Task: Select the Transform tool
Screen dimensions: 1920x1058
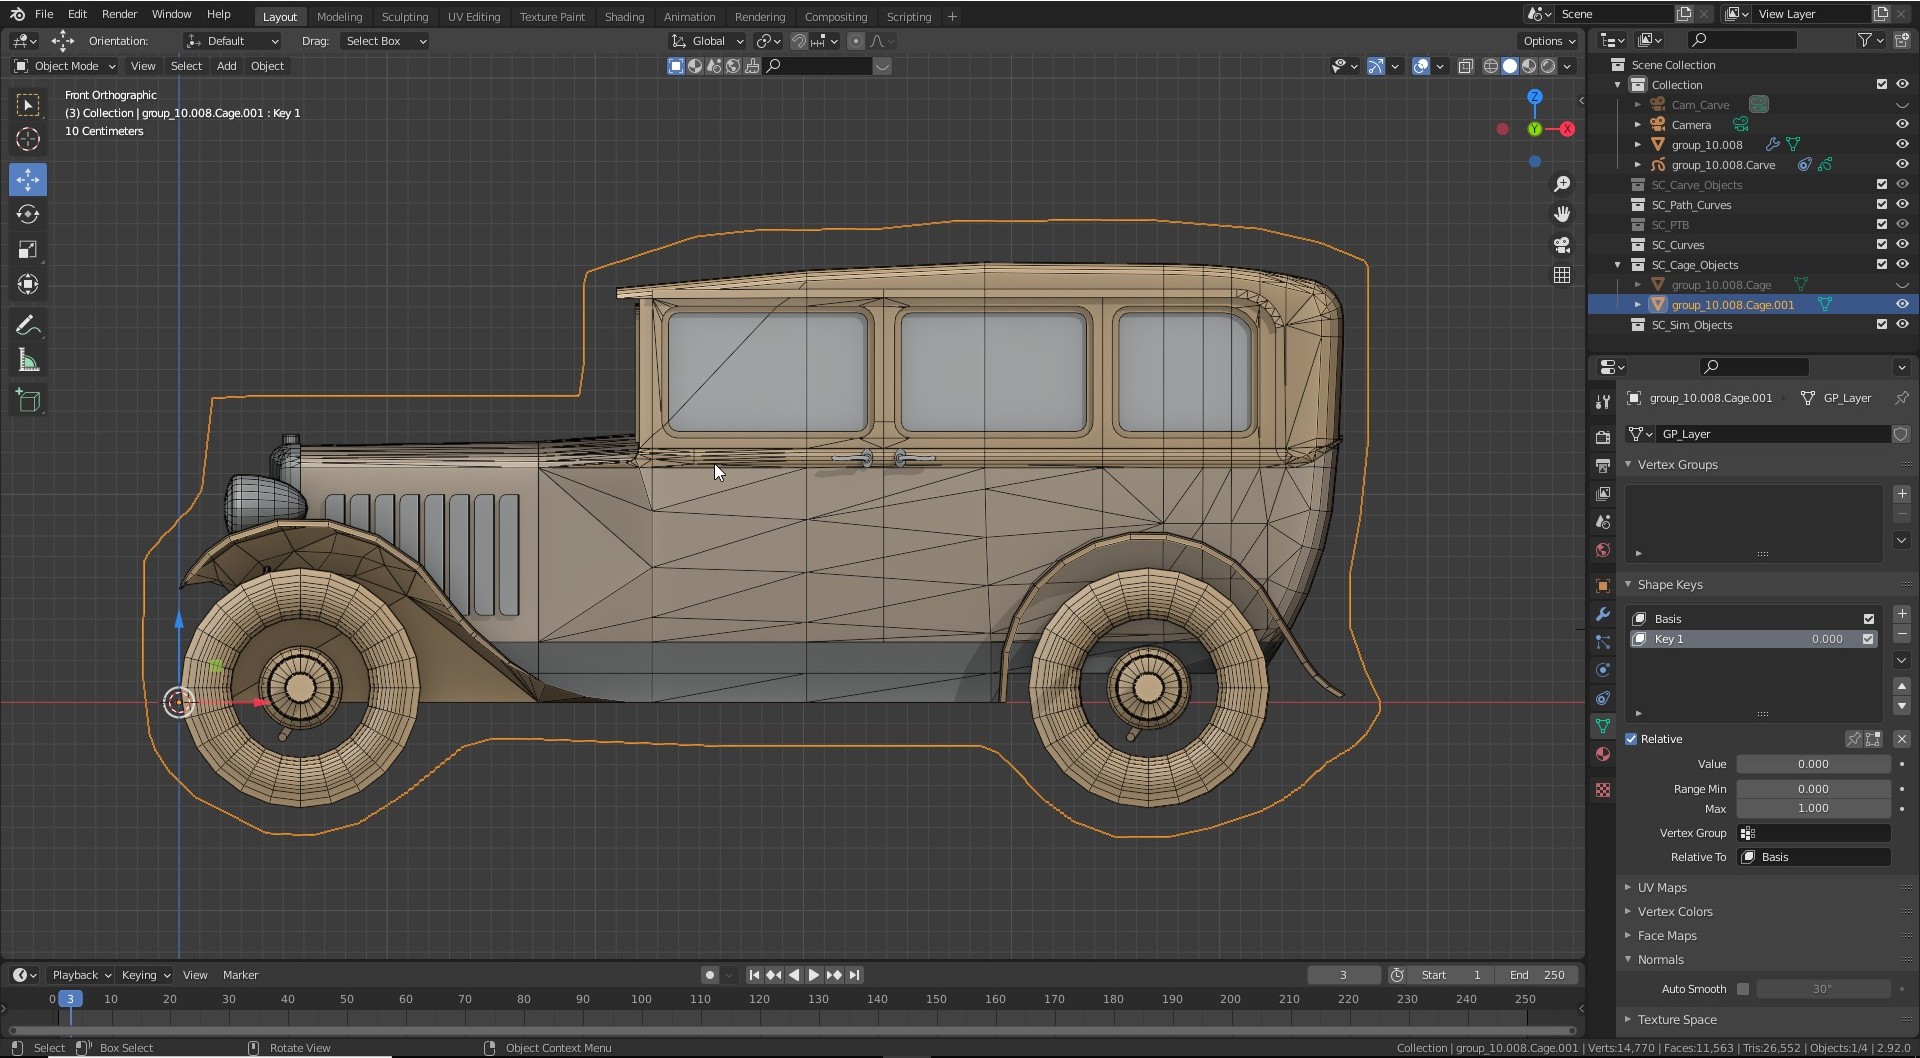Action: pos(28,284)
